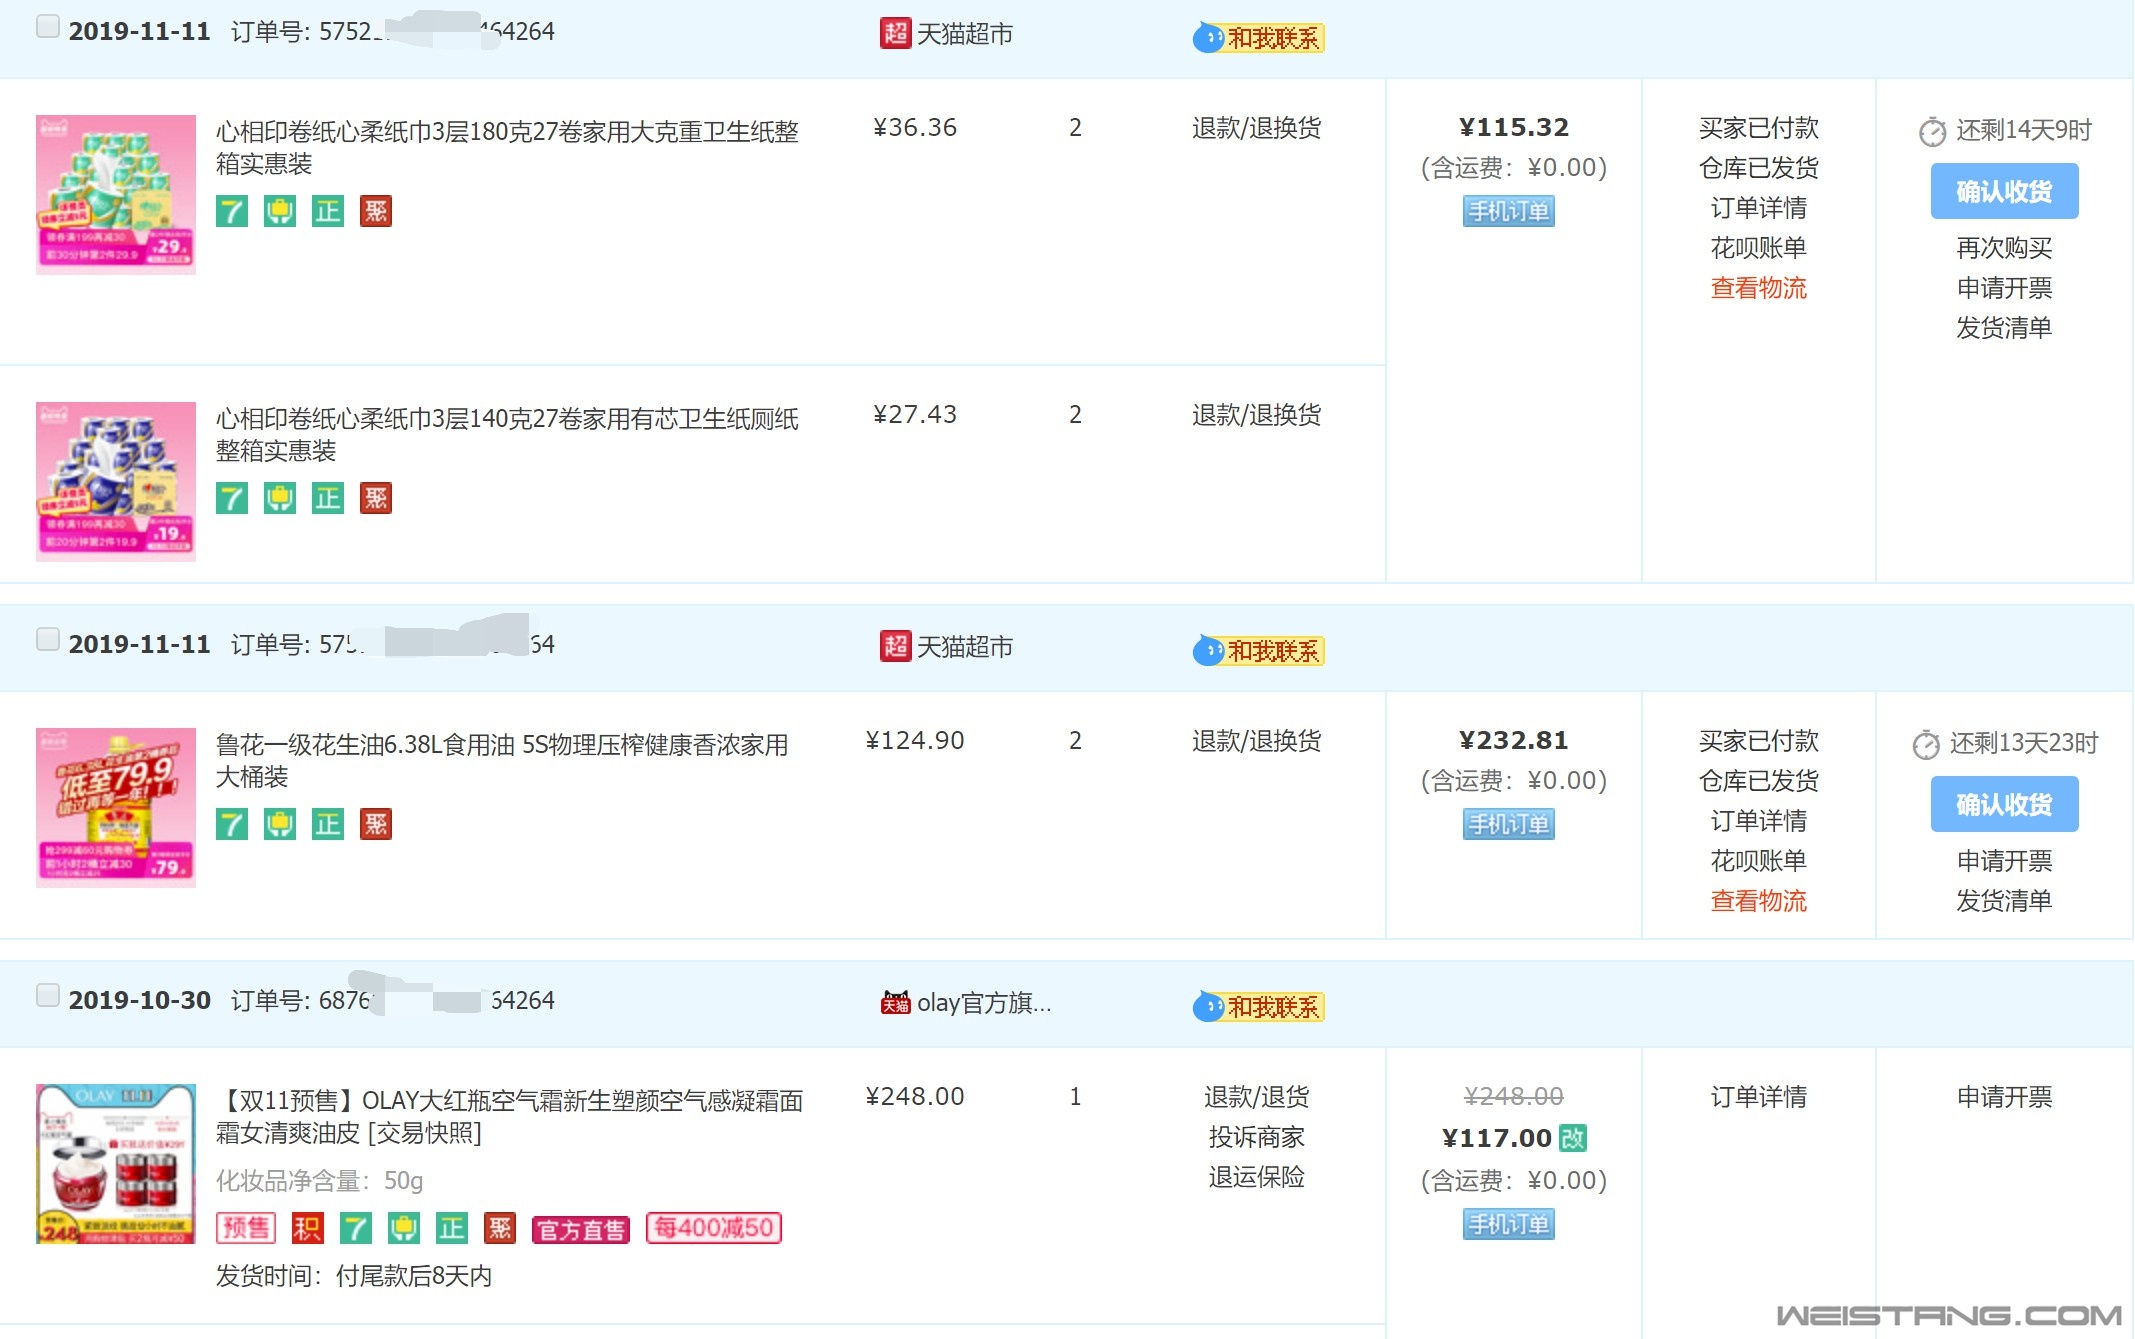Click the 手机订单 badge under ¥232.81

click(x=1509, y=824)
